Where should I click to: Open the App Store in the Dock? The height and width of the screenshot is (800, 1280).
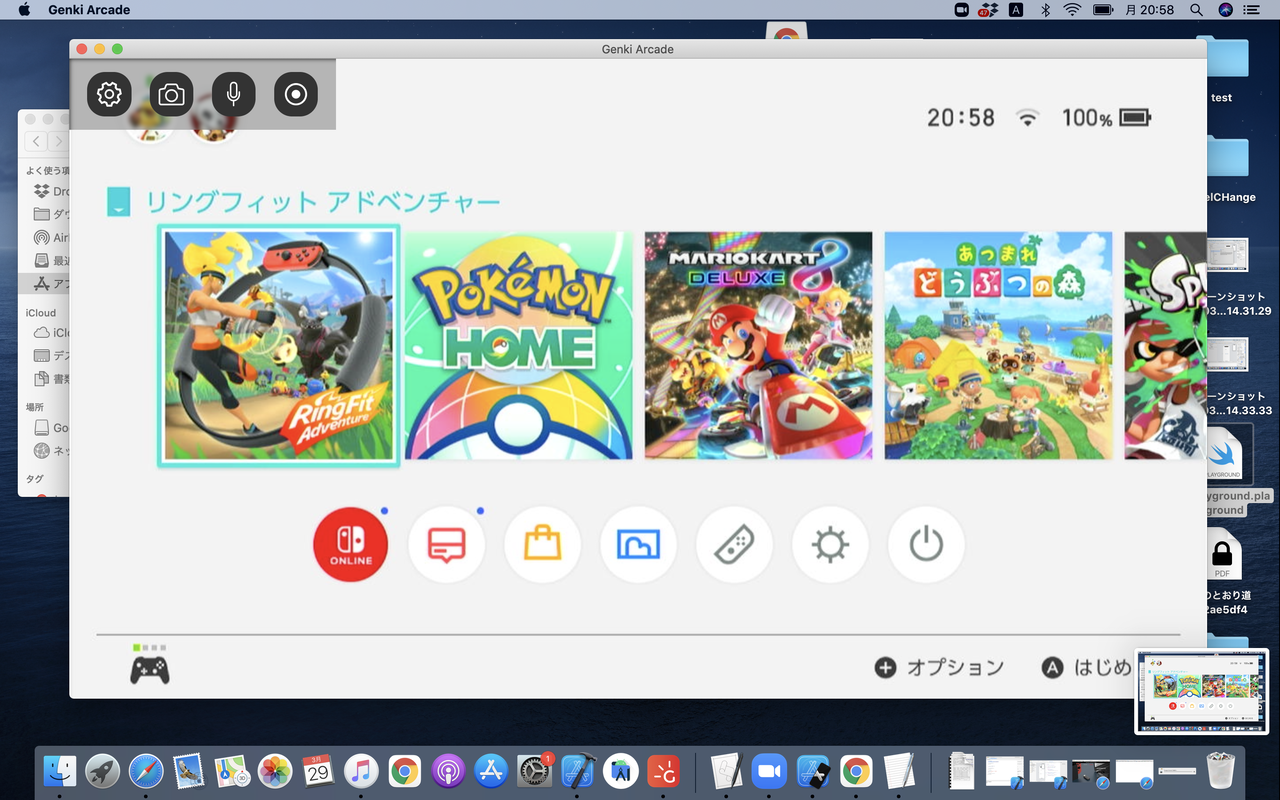tap(491, 770)
